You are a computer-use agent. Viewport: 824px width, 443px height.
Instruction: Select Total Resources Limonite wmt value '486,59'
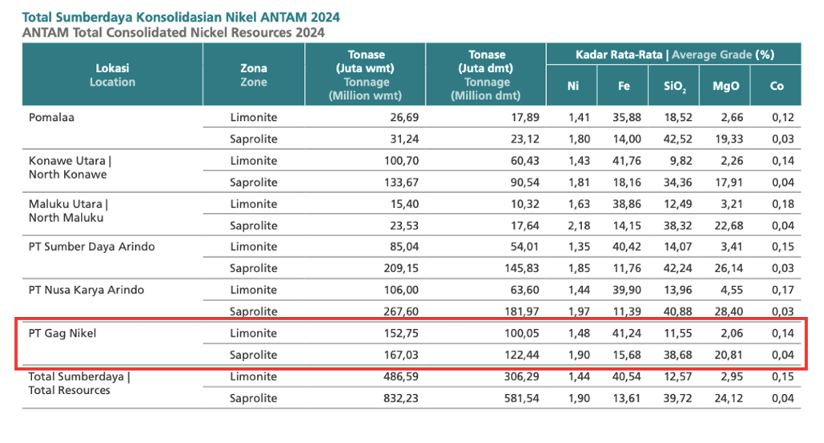pos(401,376)
